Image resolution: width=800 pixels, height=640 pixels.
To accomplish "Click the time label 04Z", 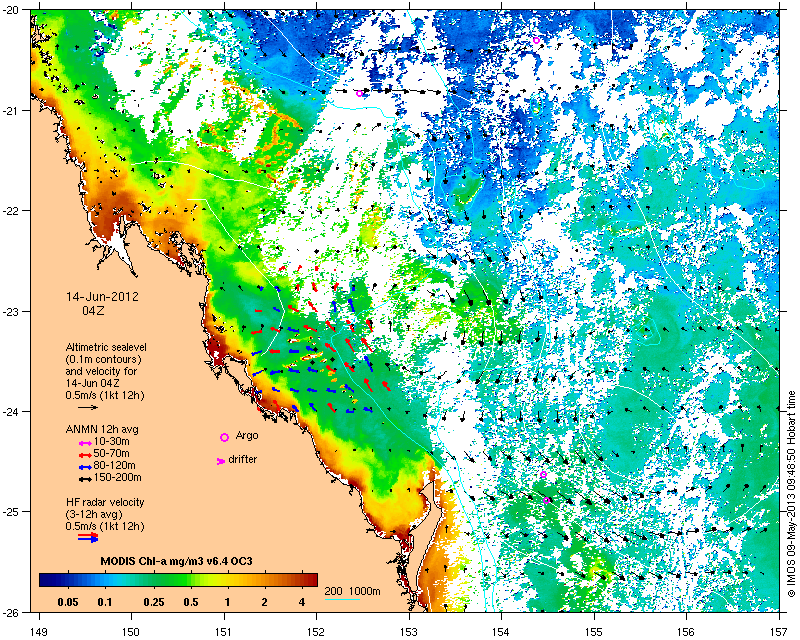I will click(93, 310).
